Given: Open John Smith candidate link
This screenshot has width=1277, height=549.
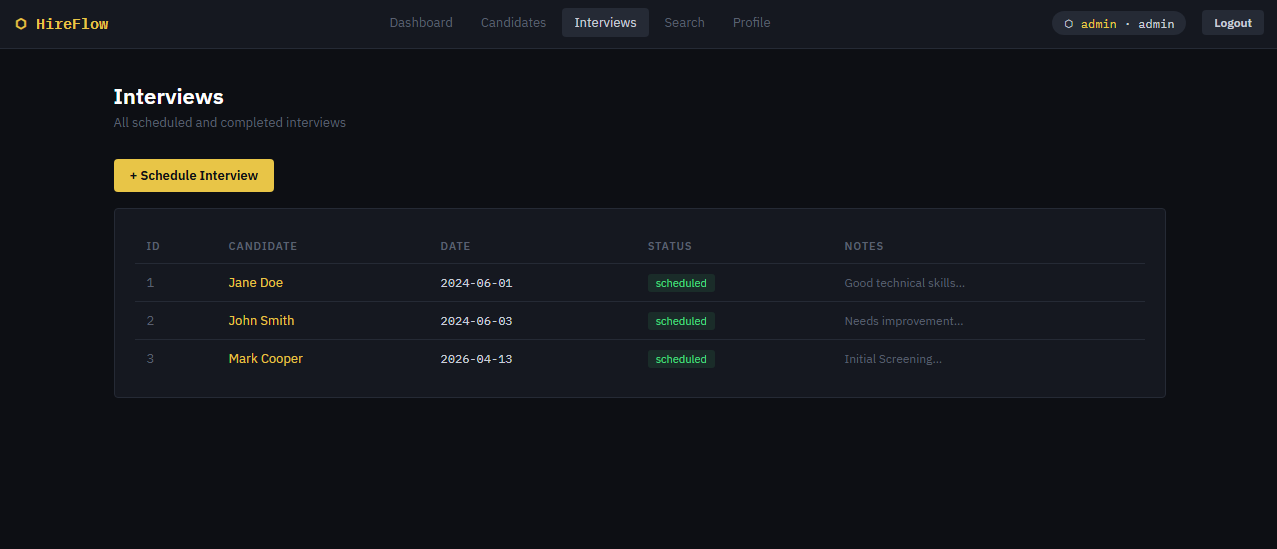Looking at the screenshot, I should 261,321.
